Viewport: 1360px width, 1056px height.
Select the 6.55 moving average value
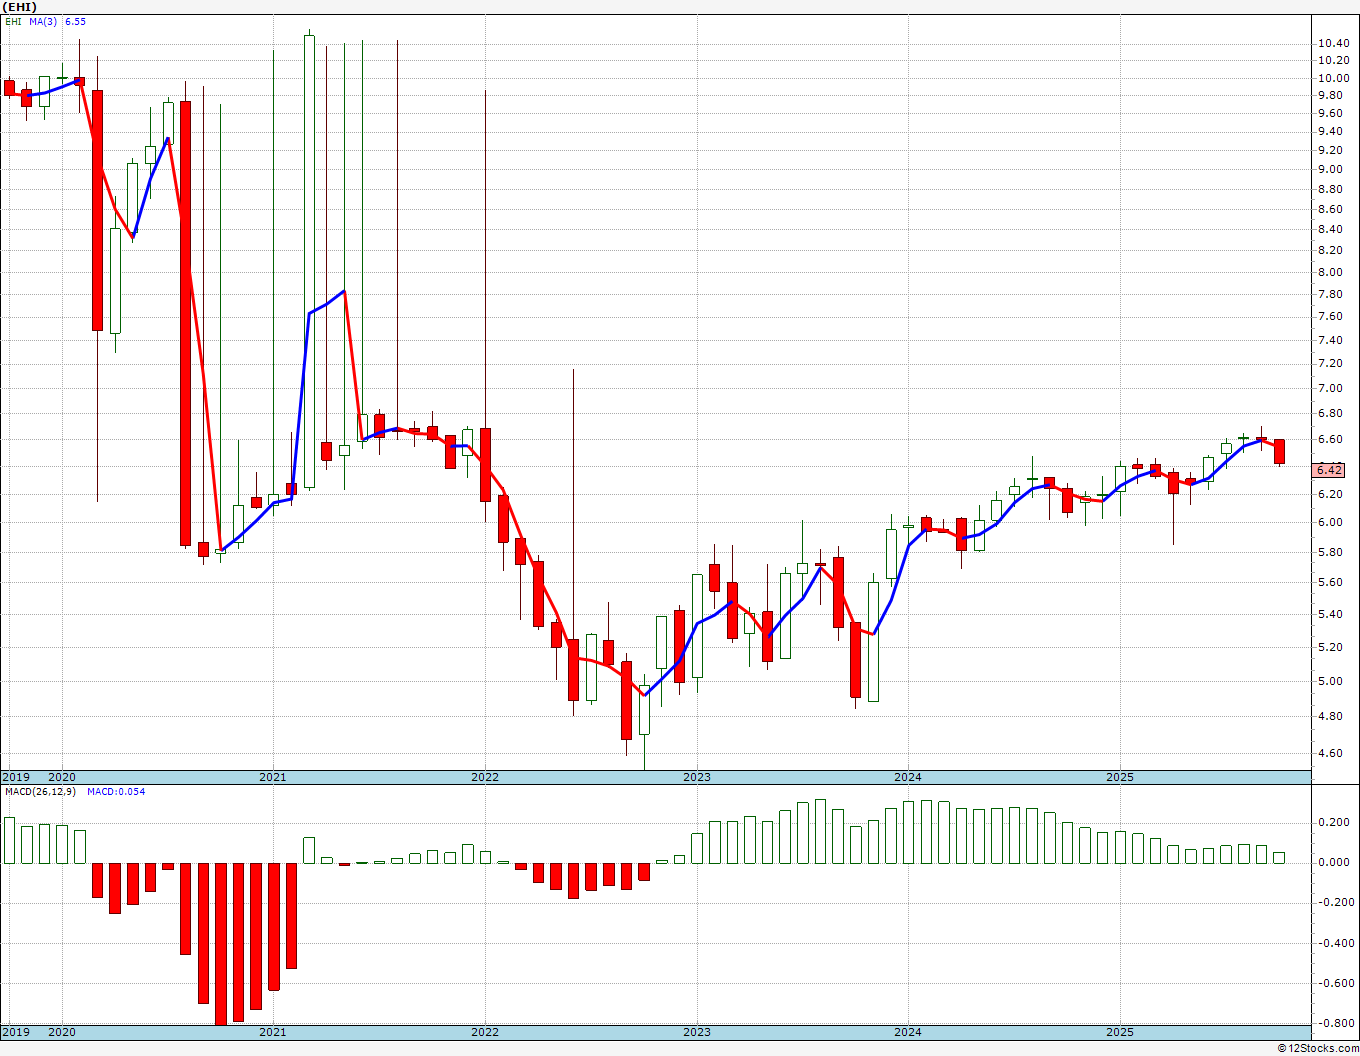click(x=74, y=21)
